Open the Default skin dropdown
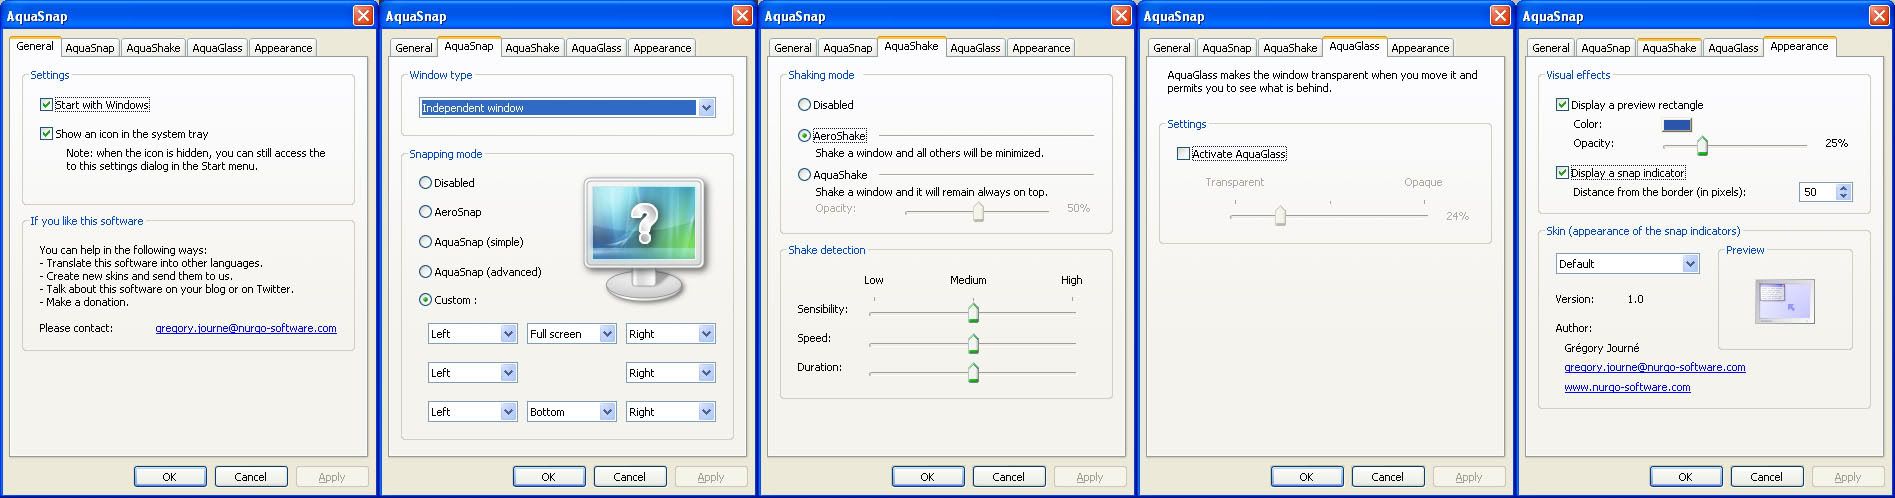This screenshot has width=1895, height=498. coord(1627,263)
